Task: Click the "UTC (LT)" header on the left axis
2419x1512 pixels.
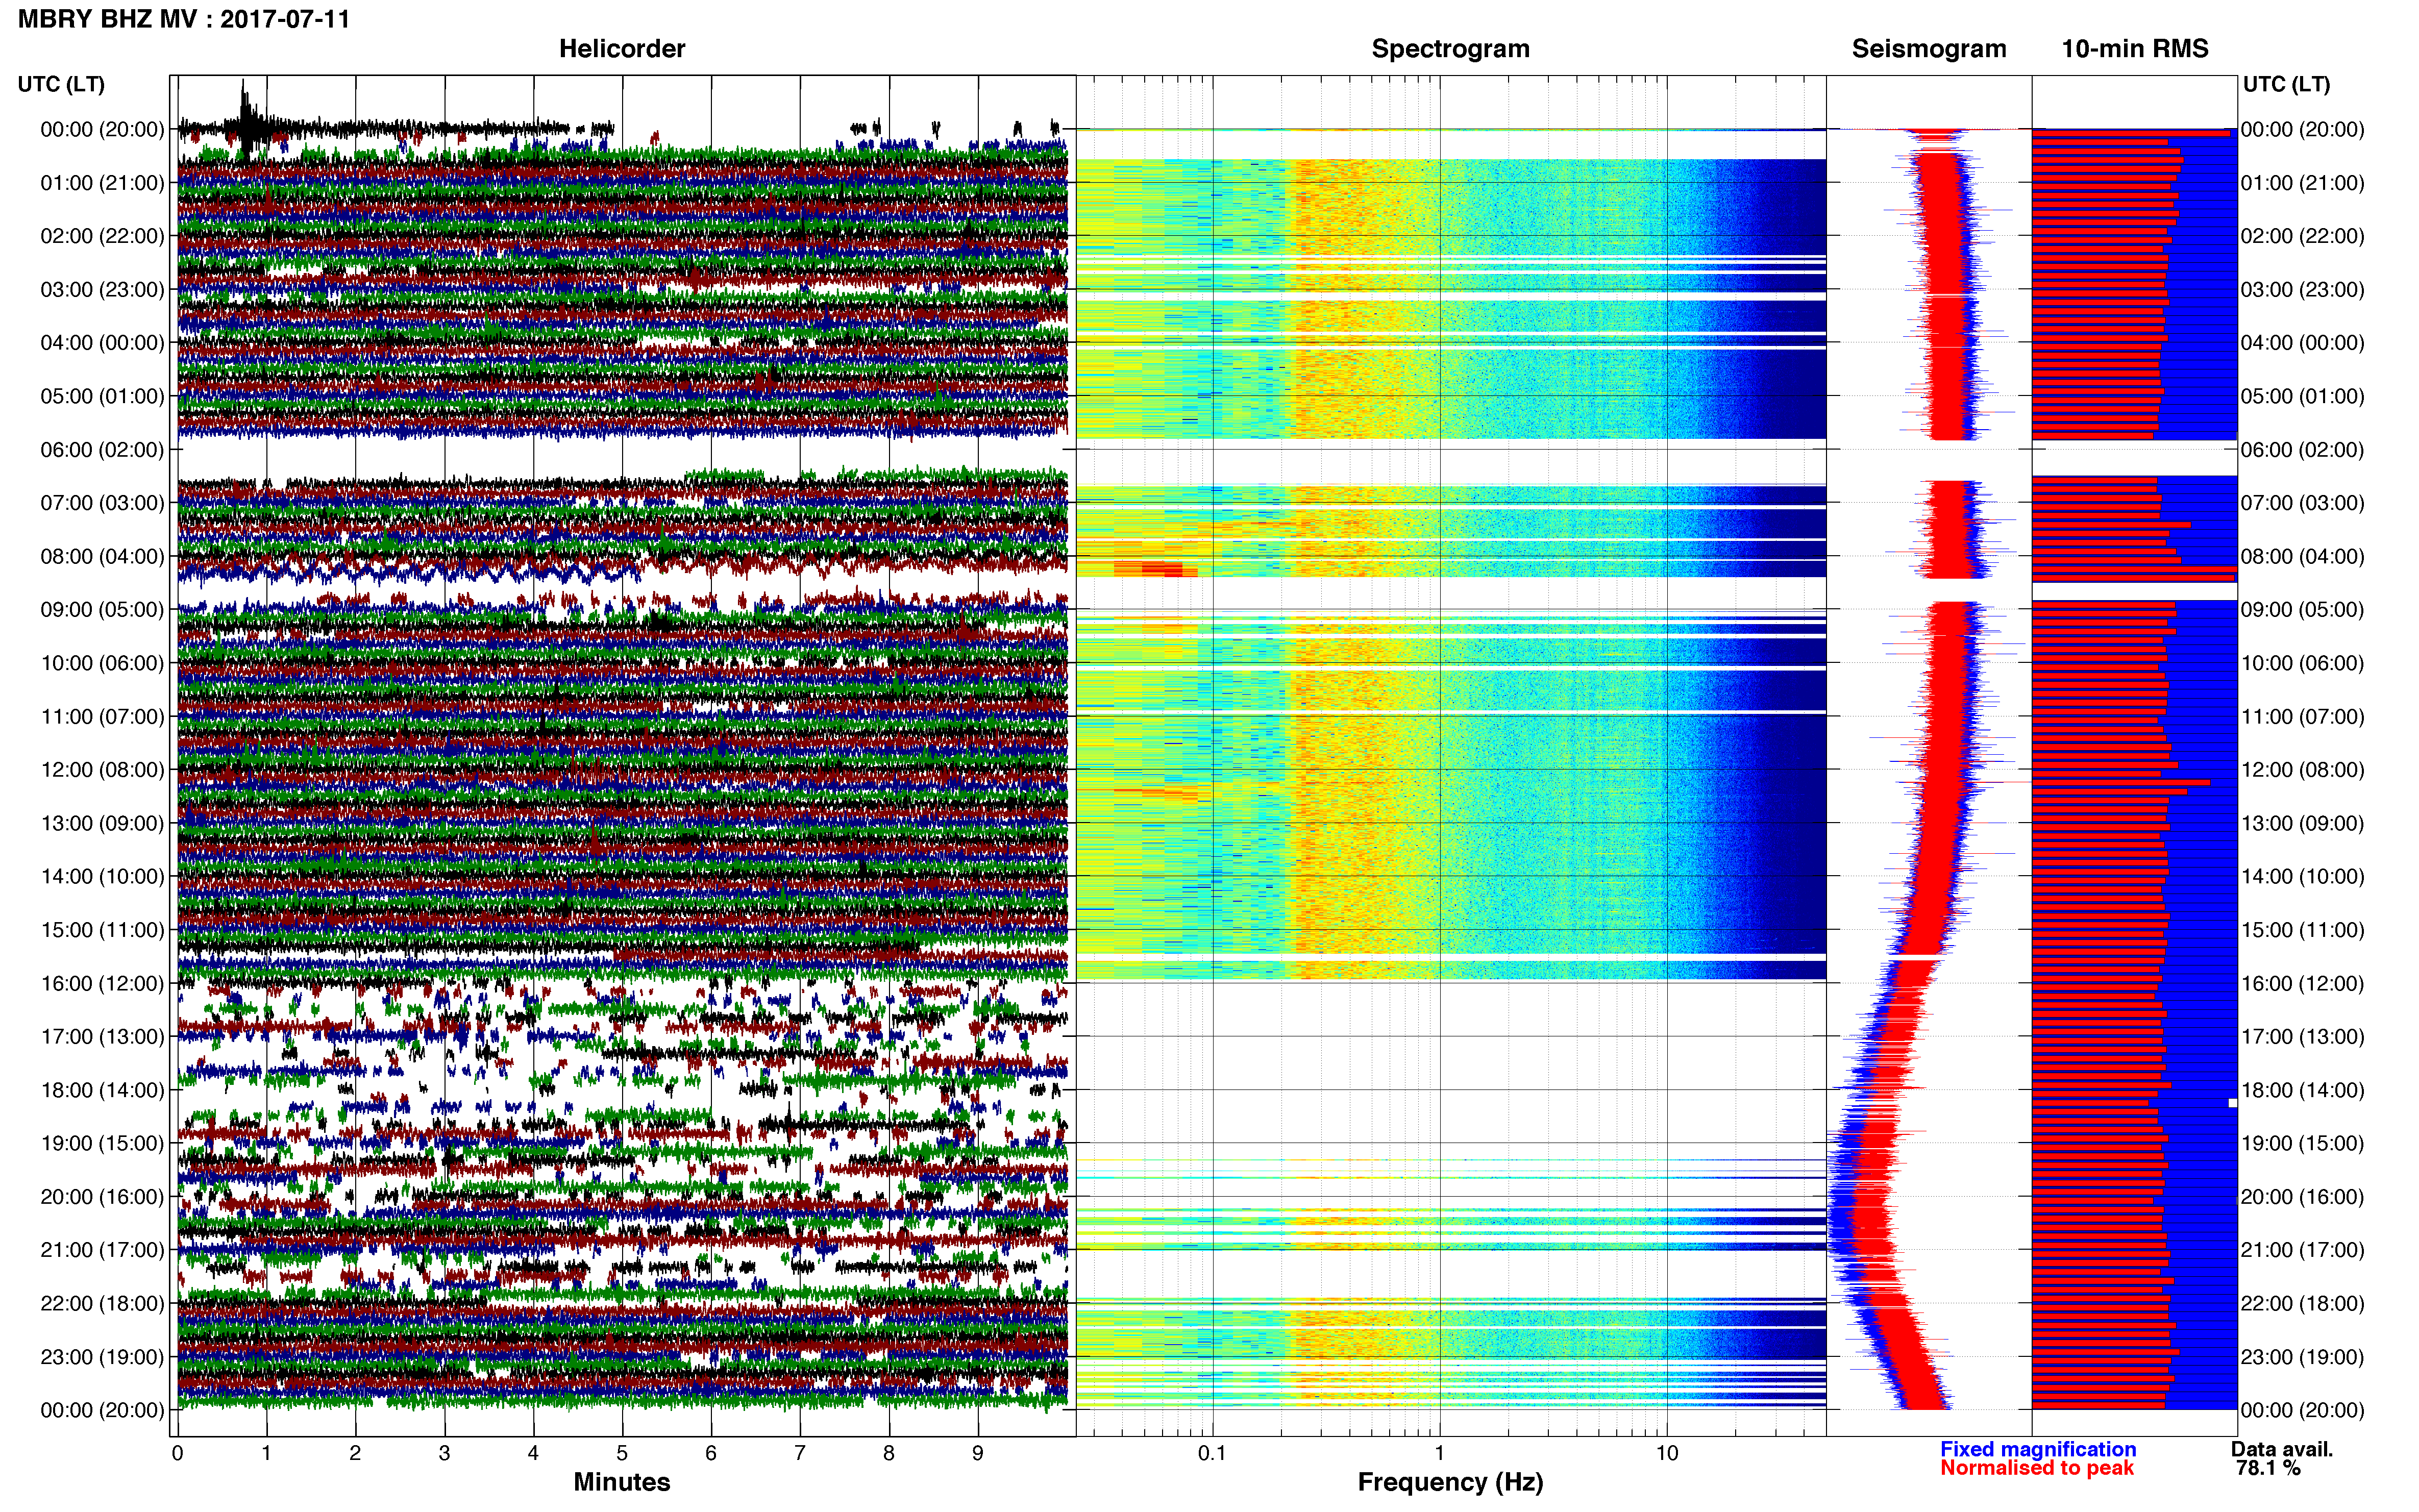Action: tap(61, 84)
